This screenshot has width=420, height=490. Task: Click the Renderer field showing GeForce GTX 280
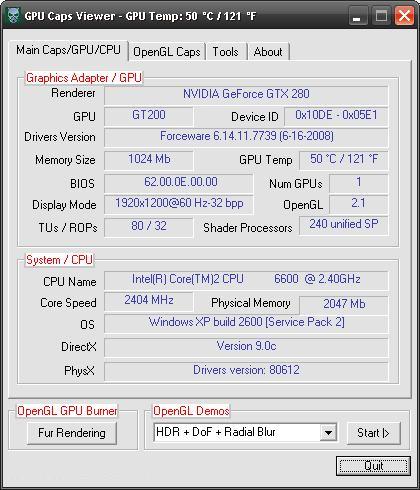(246, 94)
